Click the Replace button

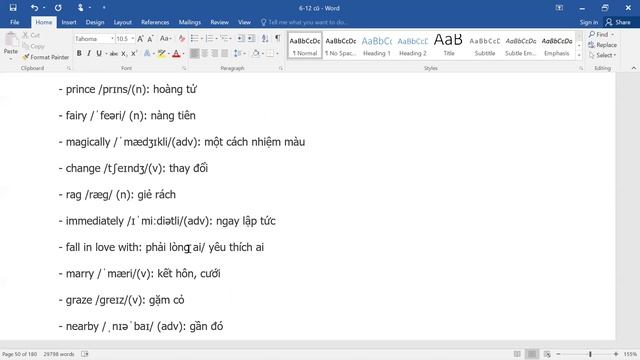pyautogui.click(x=602, y=45)
